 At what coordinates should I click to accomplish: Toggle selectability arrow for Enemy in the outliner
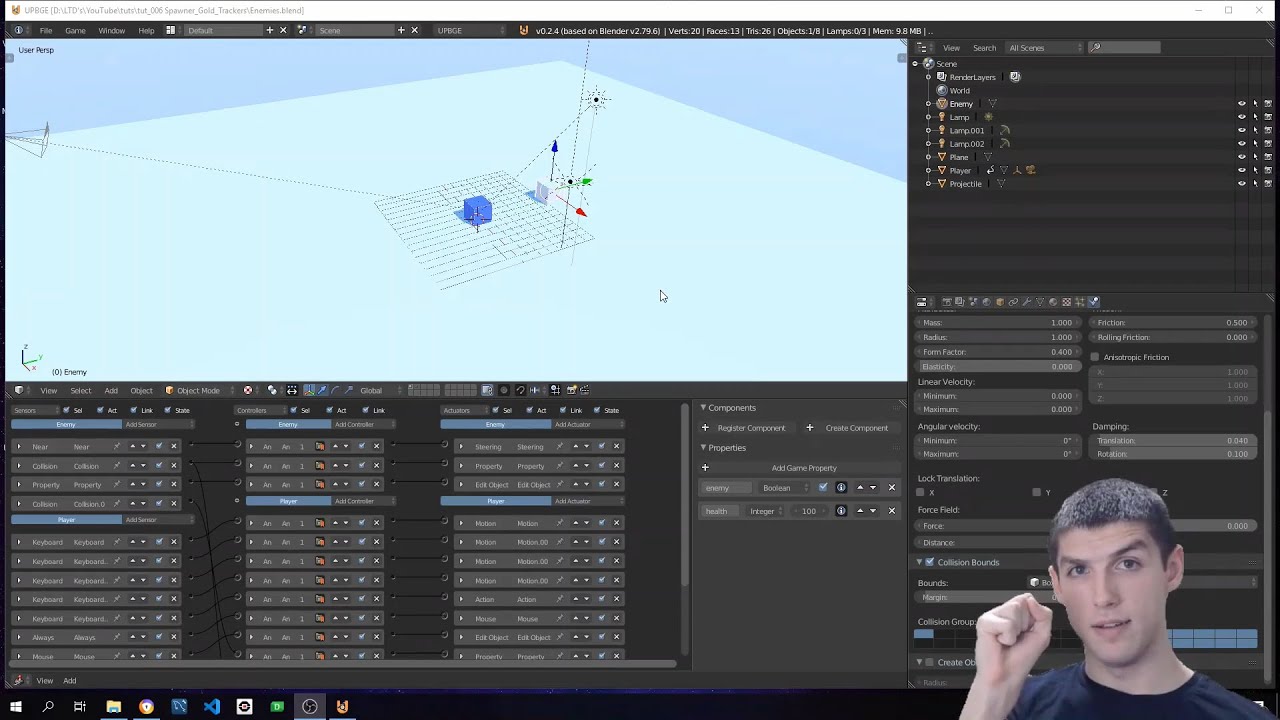click(x=1255, y=104)
